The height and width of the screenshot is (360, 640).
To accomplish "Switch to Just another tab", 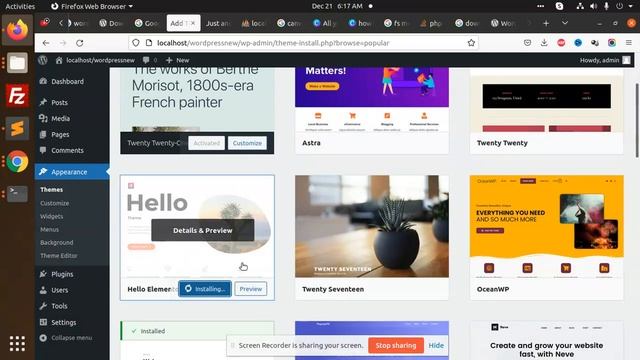I will (217, 23).
